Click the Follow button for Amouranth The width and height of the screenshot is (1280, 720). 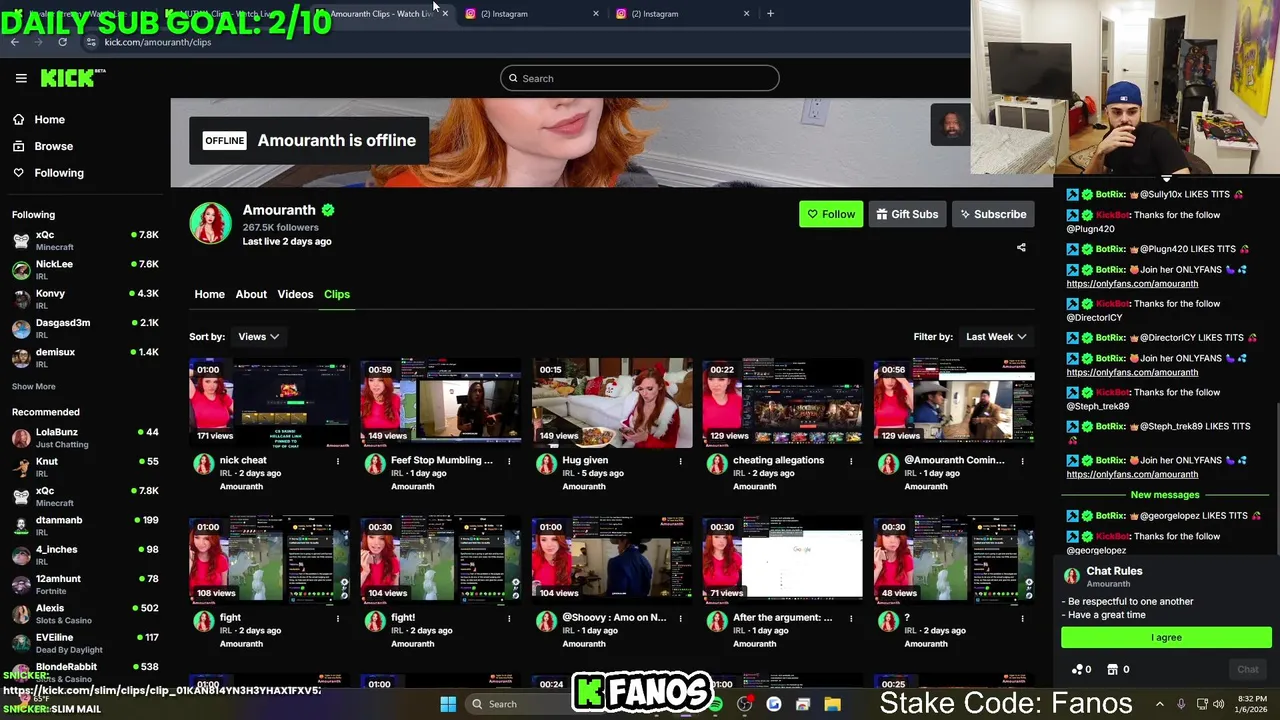[x=830, y=214]
